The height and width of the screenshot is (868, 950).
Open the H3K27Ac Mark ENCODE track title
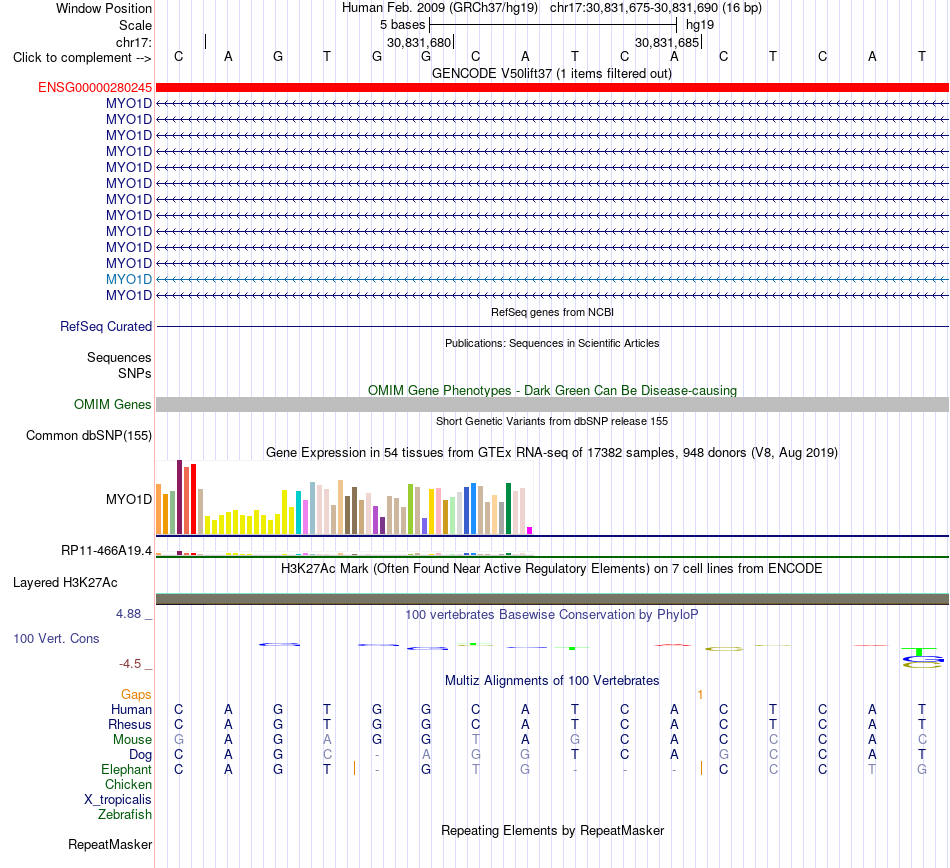pyautogui.click(x=551, y=568)
